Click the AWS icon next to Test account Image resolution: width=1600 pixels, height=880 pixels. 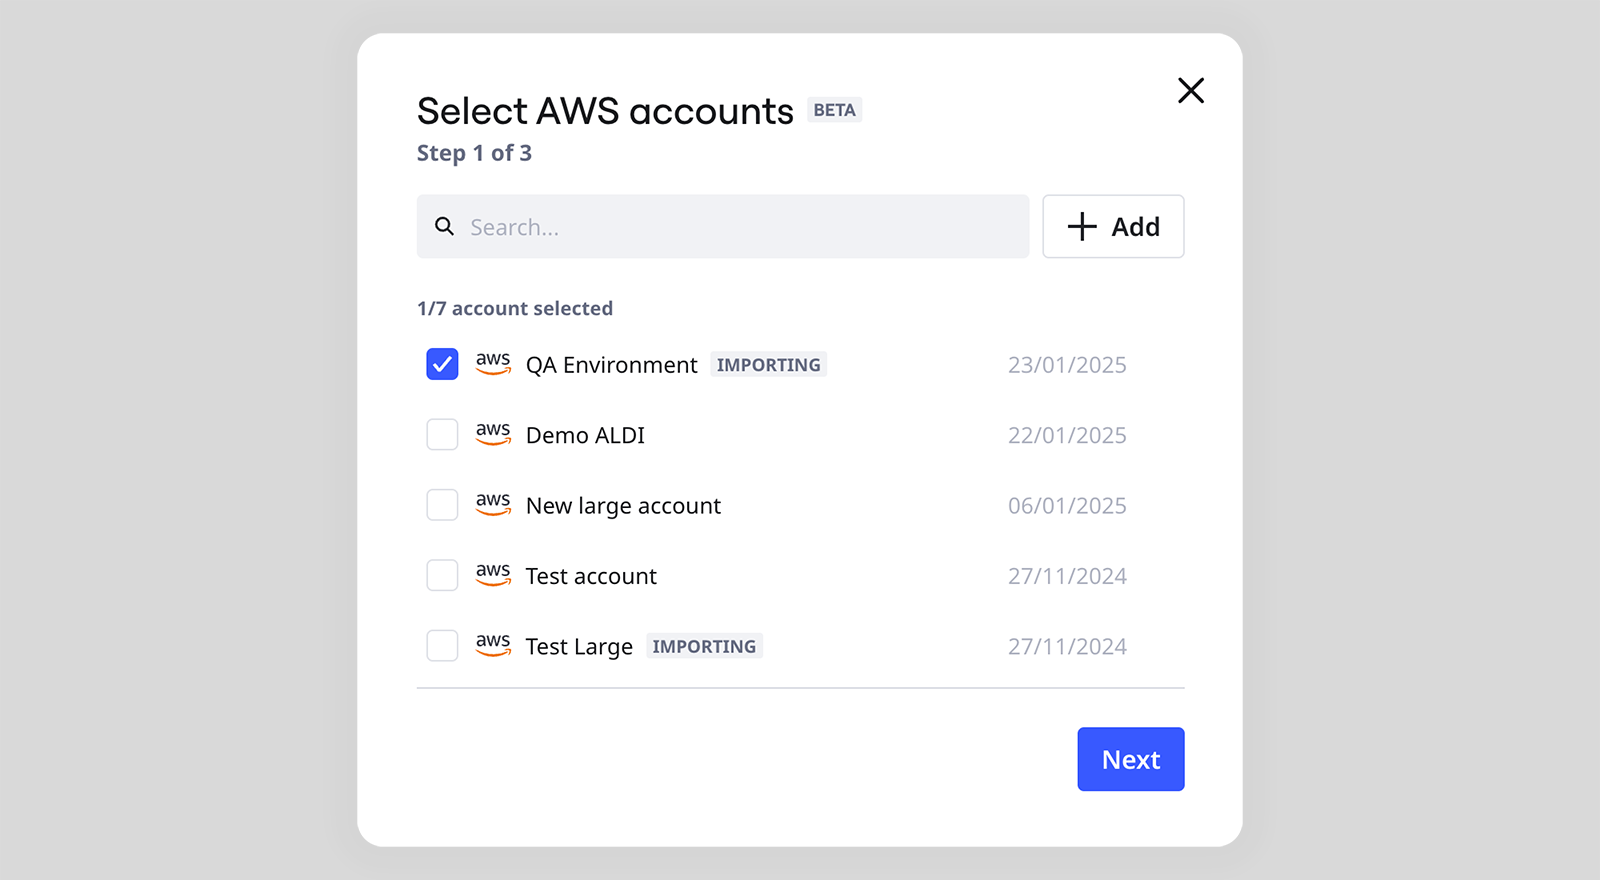tap(493, 575)
